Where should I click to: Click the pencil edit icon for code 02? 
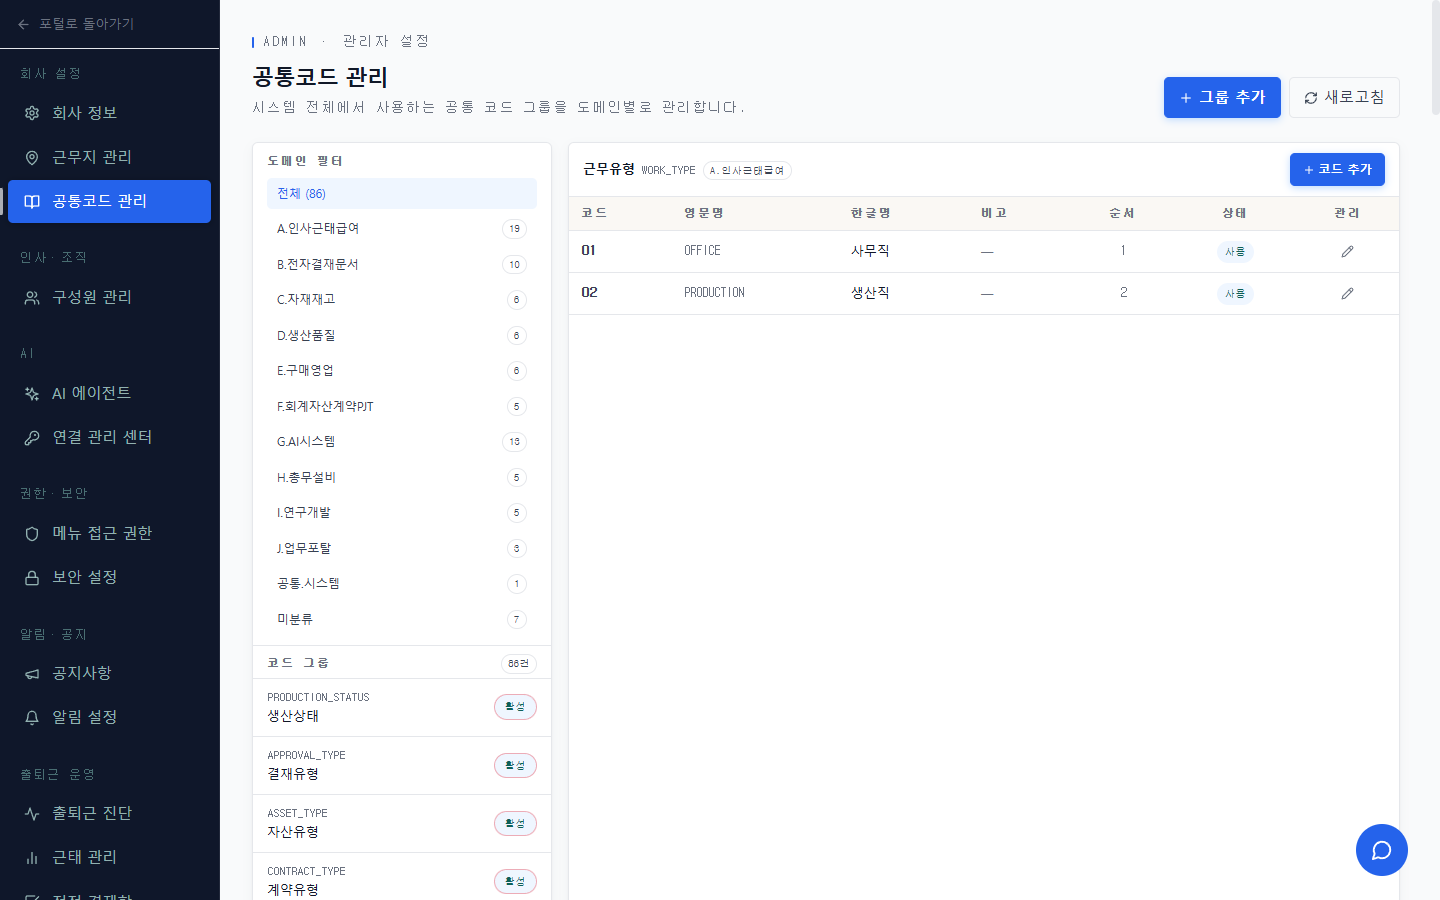pos(1347,294)
